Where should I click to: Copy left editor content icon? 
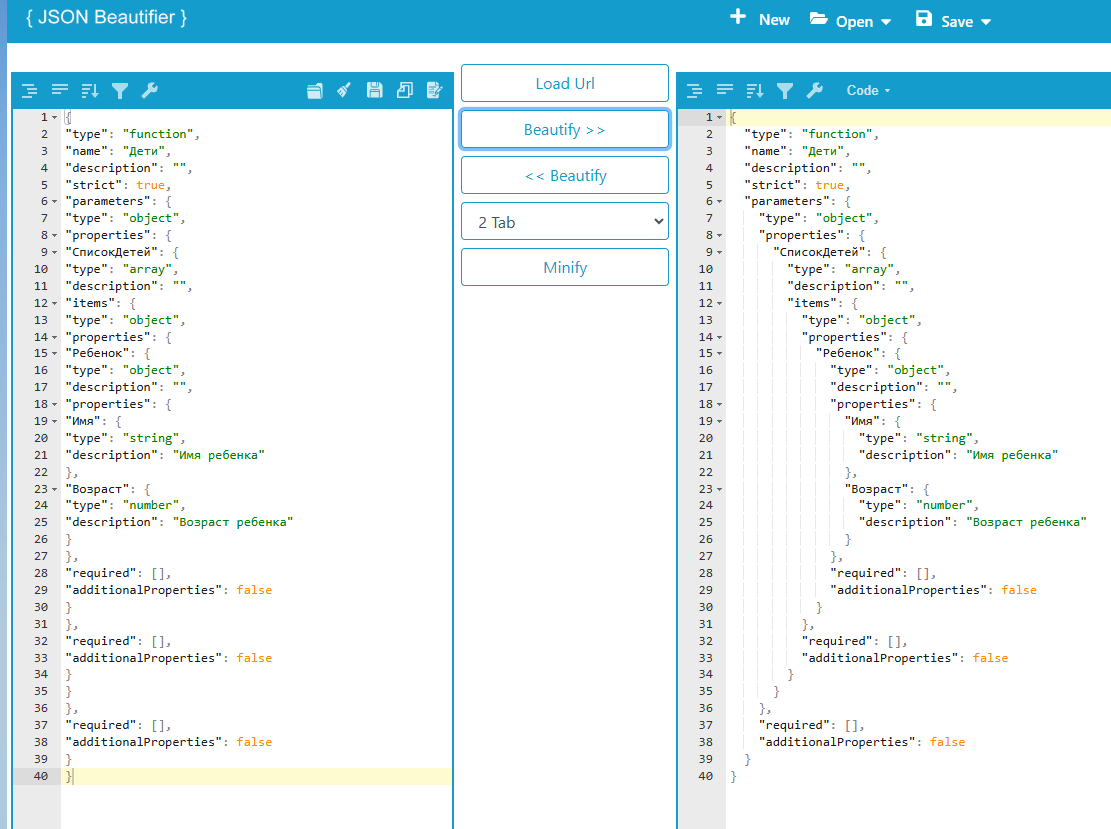click(x=405, y=90)
